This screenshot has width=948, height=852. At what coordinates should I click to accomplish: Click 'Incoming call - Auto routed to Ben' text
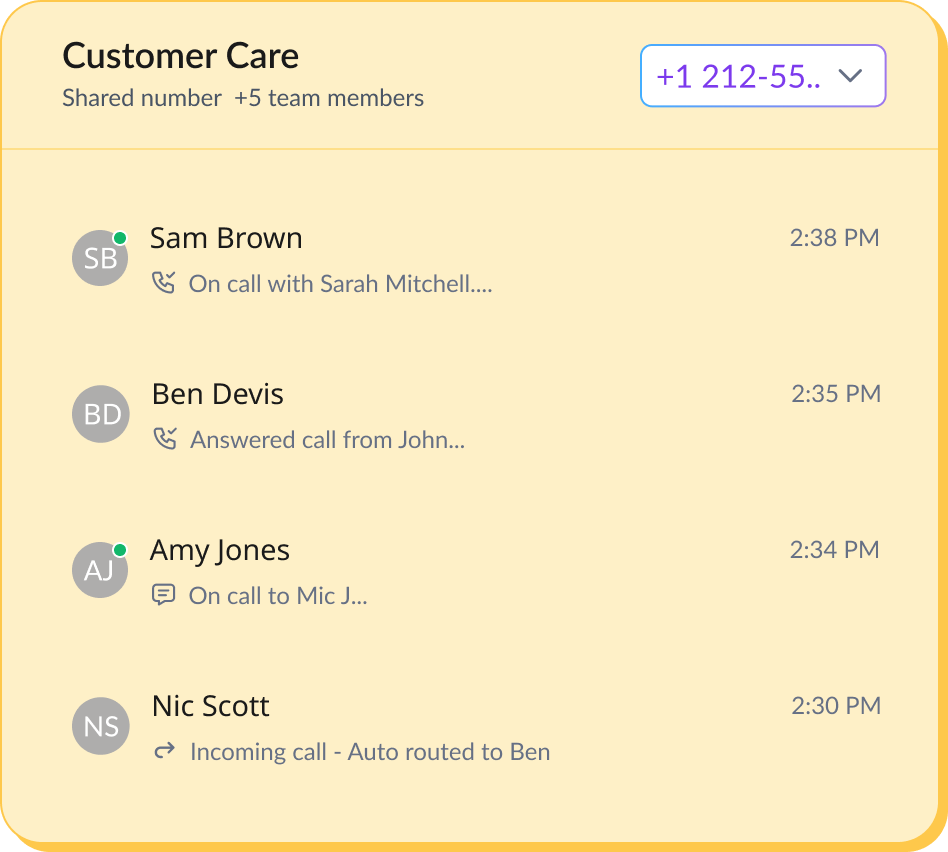[370, 752]
